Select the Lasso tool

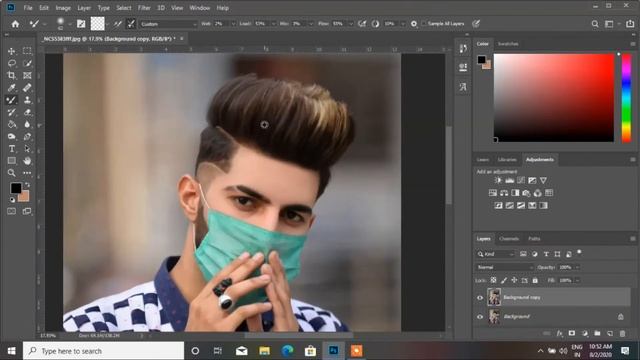11,63
